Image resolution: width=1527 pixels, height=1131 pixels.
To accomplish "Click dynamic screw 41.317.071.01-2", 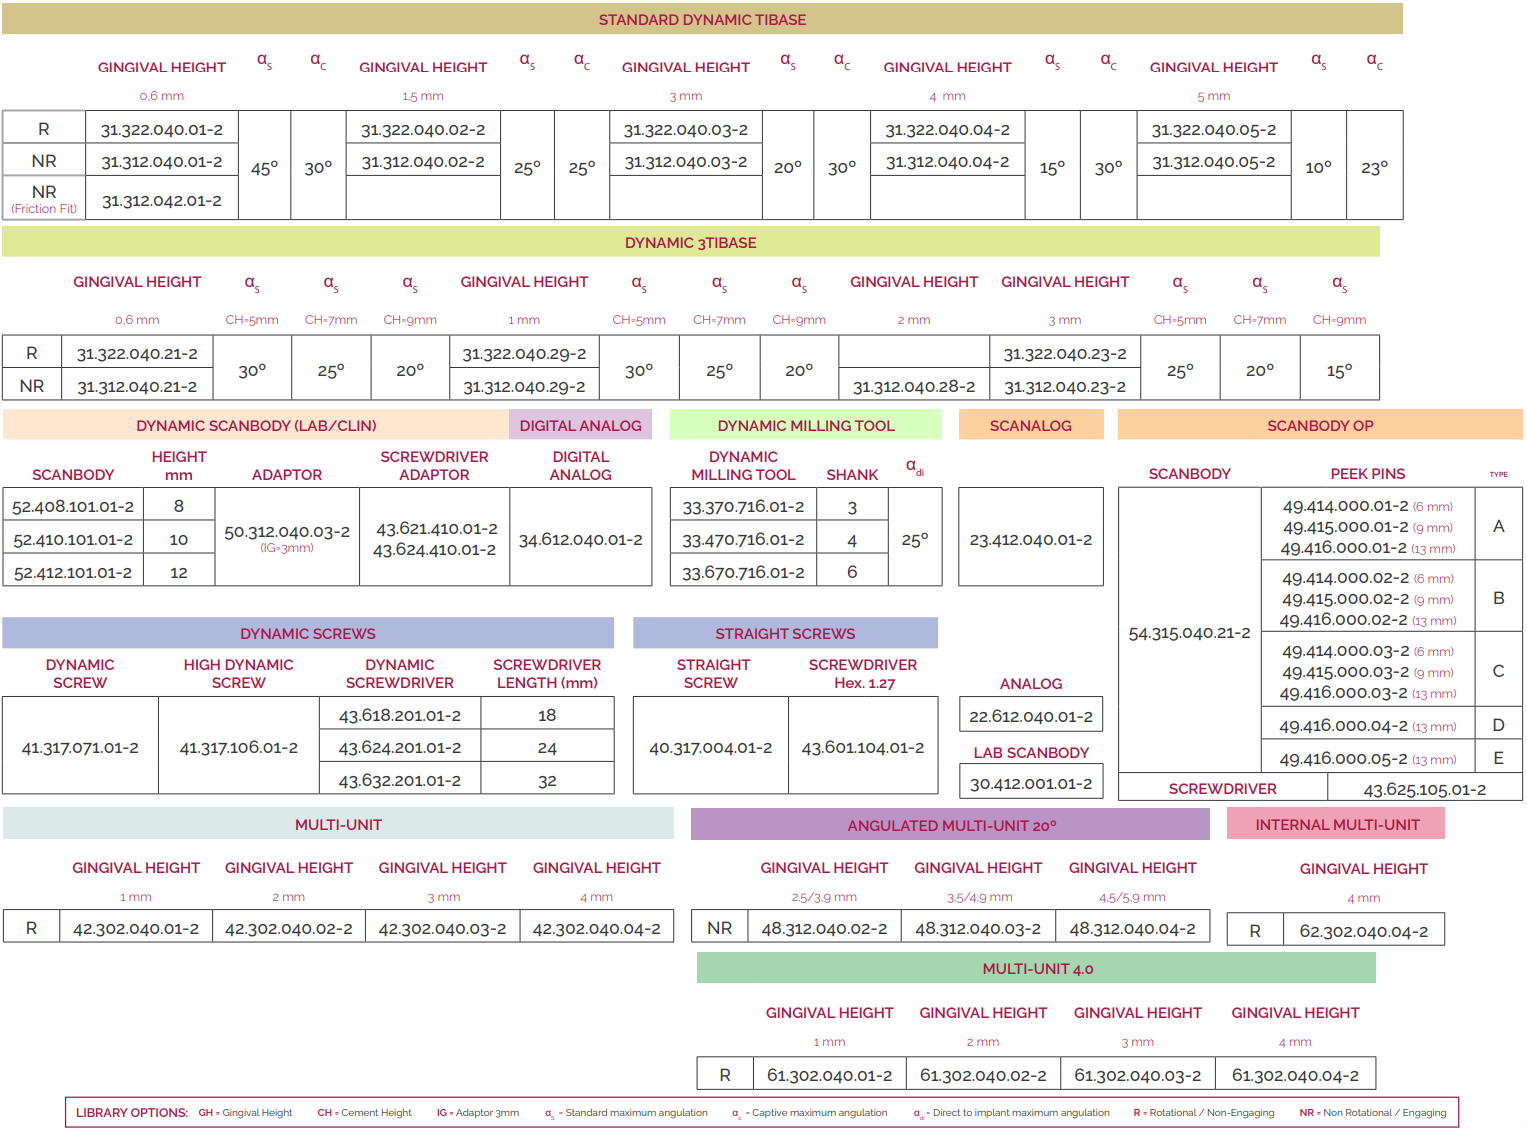I will point(80,748).
